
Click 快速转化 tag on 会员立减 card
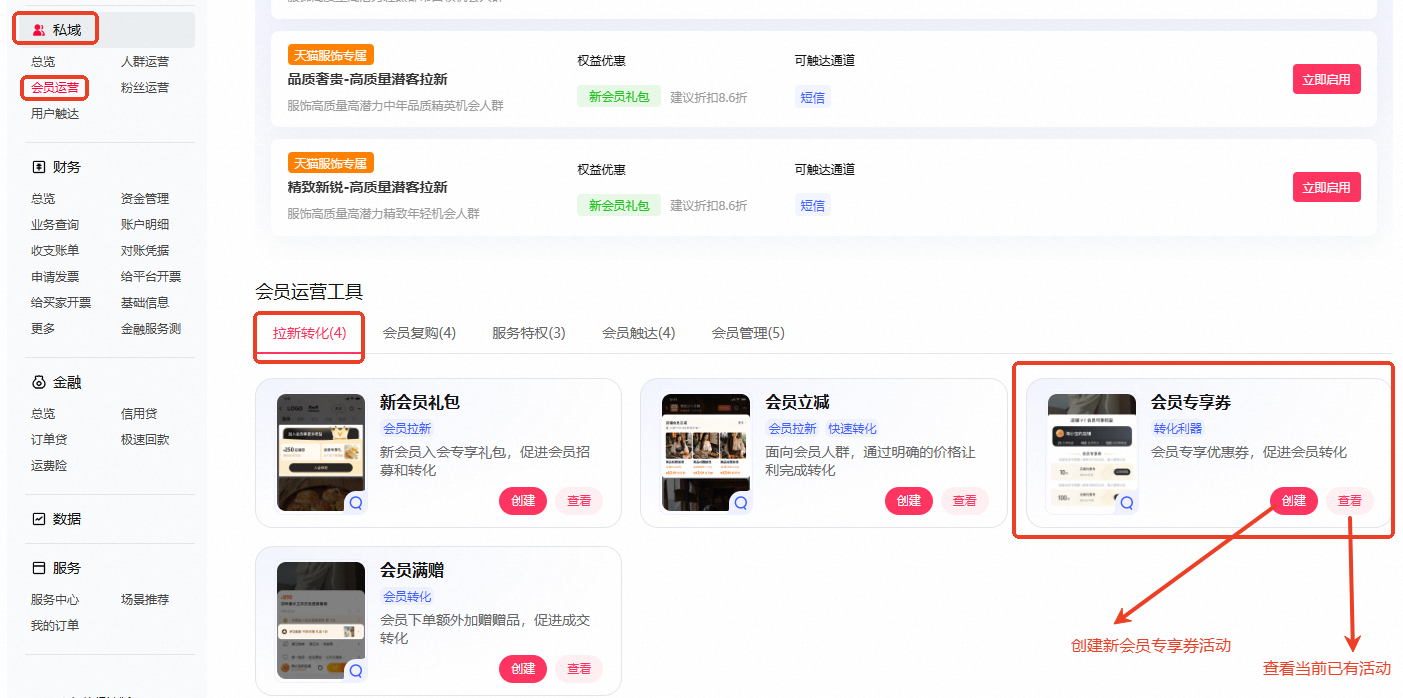tap(852, 428)
